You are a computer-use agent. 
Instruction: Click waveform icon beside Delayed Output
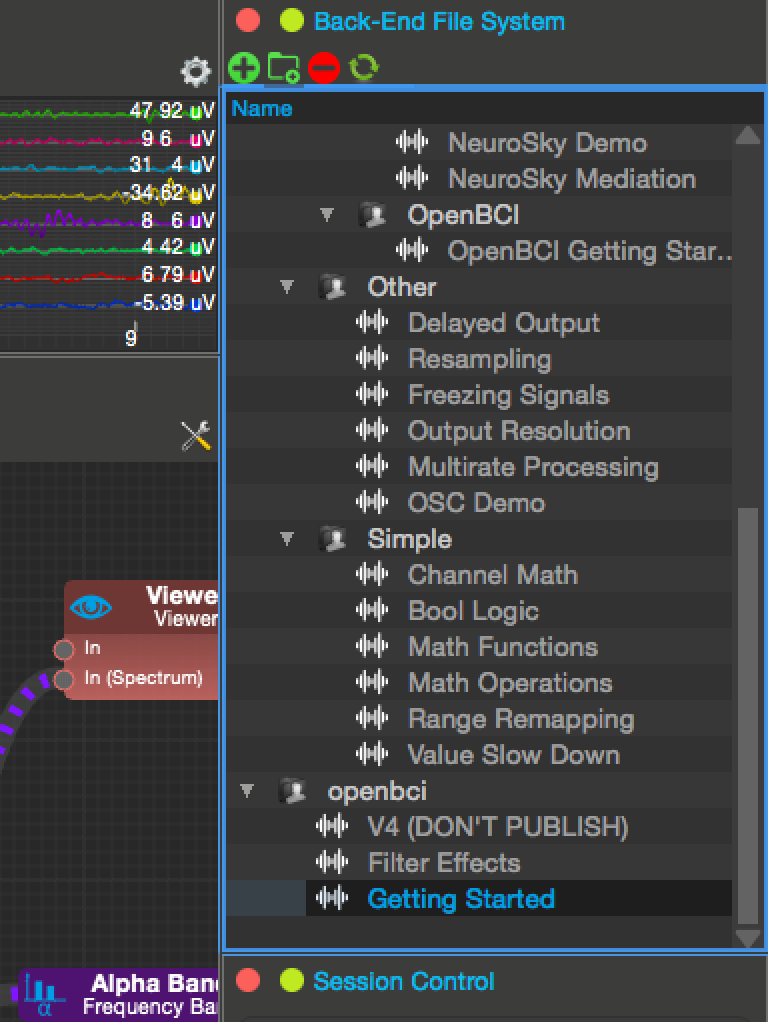pyautogui.click(x=372, y=321)
